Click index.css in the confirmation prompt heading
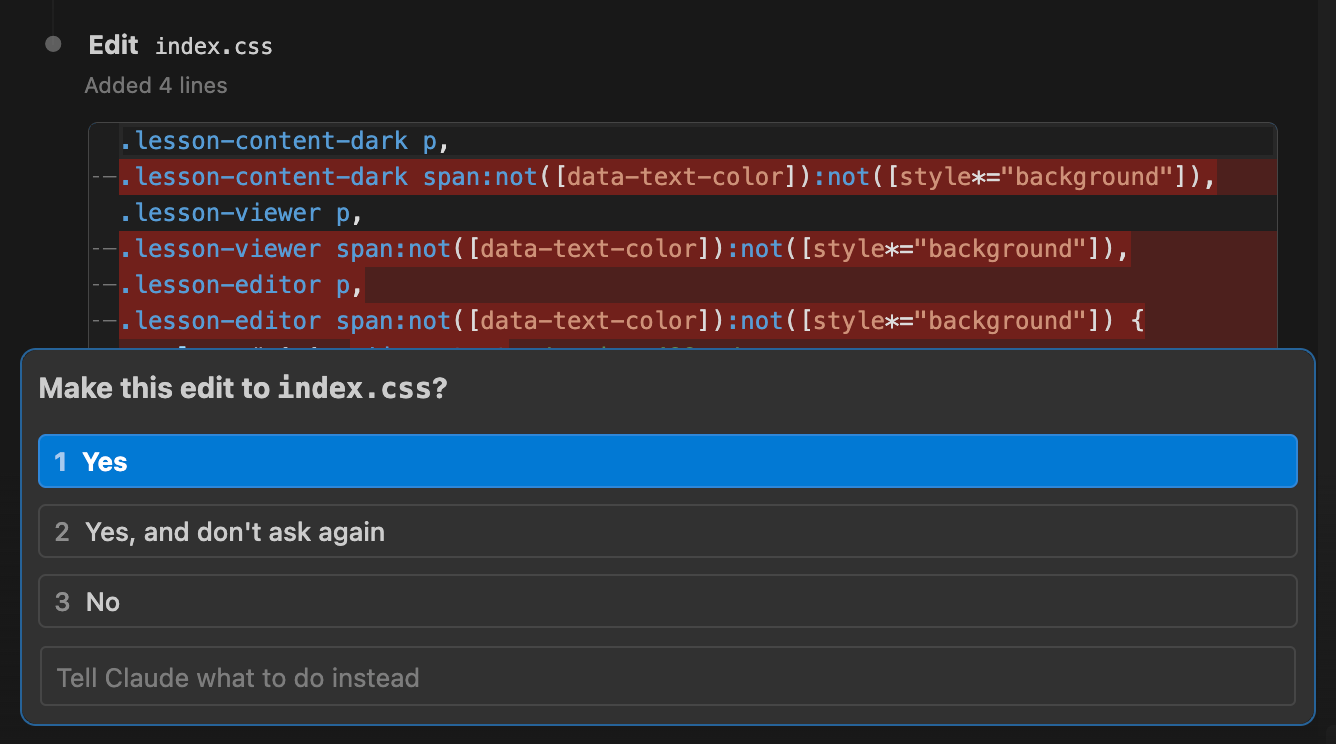Viewport: 1336px width, 744px height. point(354,388)
